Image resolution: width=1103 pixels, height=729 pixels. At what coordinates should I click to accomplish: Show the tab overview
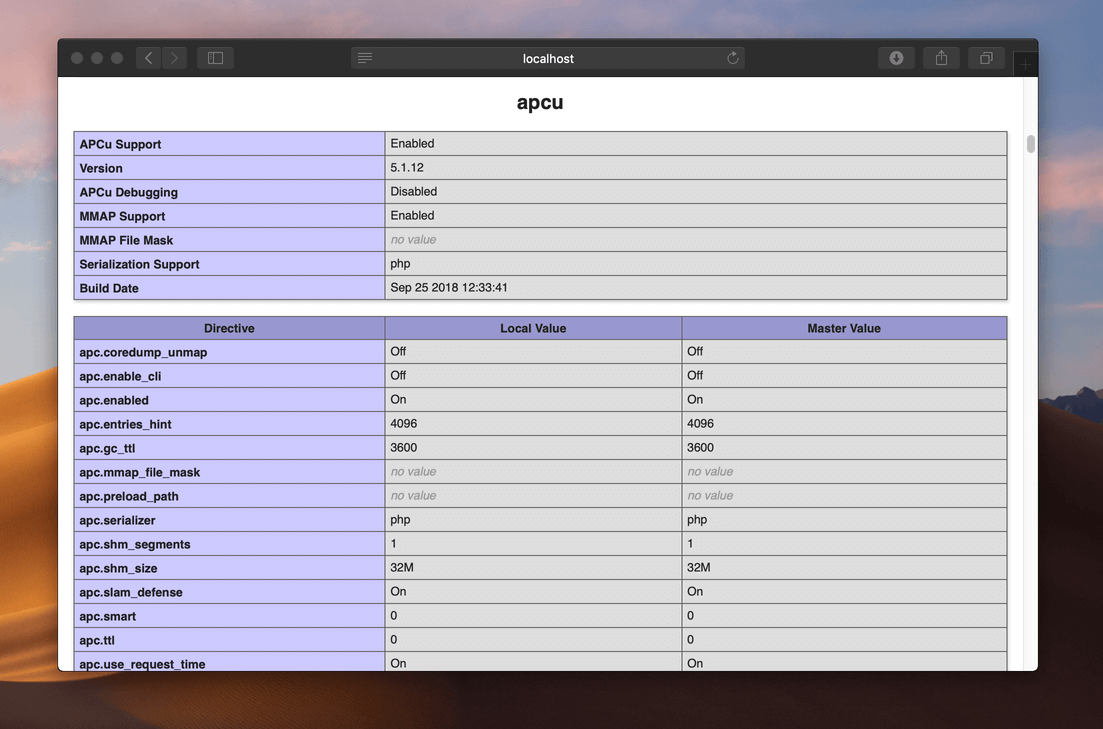pyautogui.click(x=986, y=58)
